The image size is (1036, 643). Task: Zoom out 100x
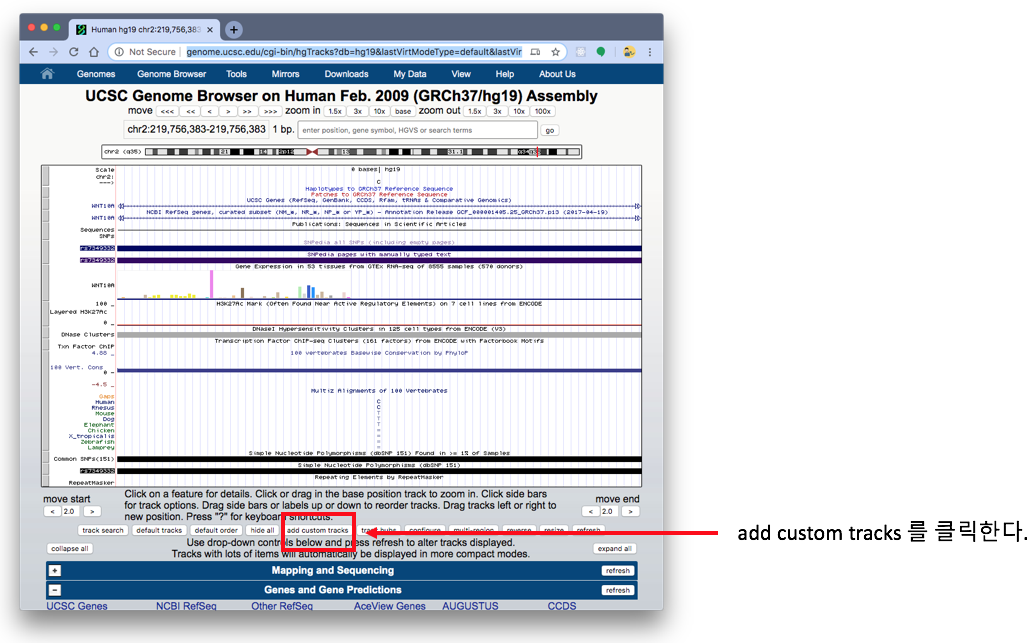click(x=542, y=112)
